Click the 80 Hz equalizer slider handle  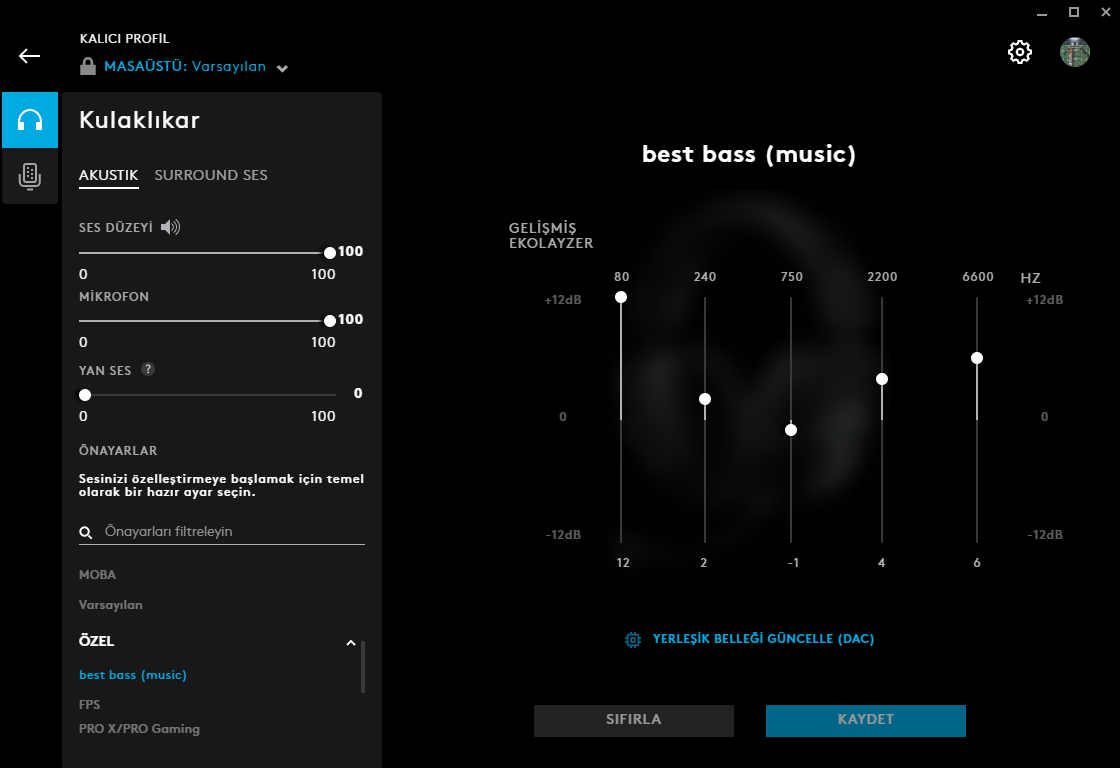click(x=621, y=297)
